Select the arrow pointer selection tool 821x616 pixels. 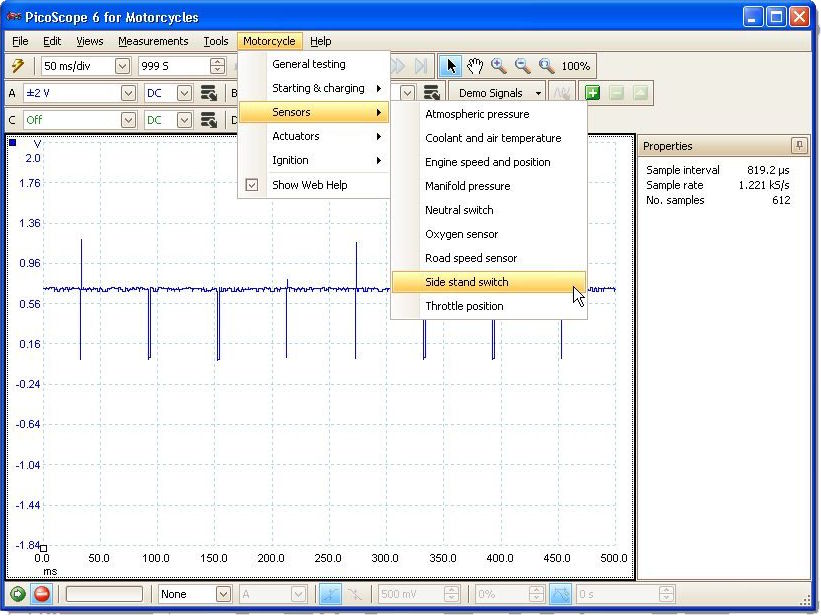point(450,66)
